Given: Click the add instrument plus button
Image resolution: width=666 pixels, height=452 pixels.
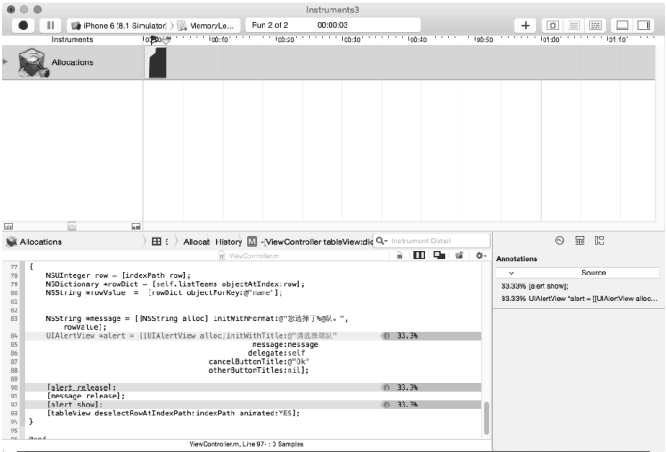Looking at the screenshot, I should [x=526, y=24].
